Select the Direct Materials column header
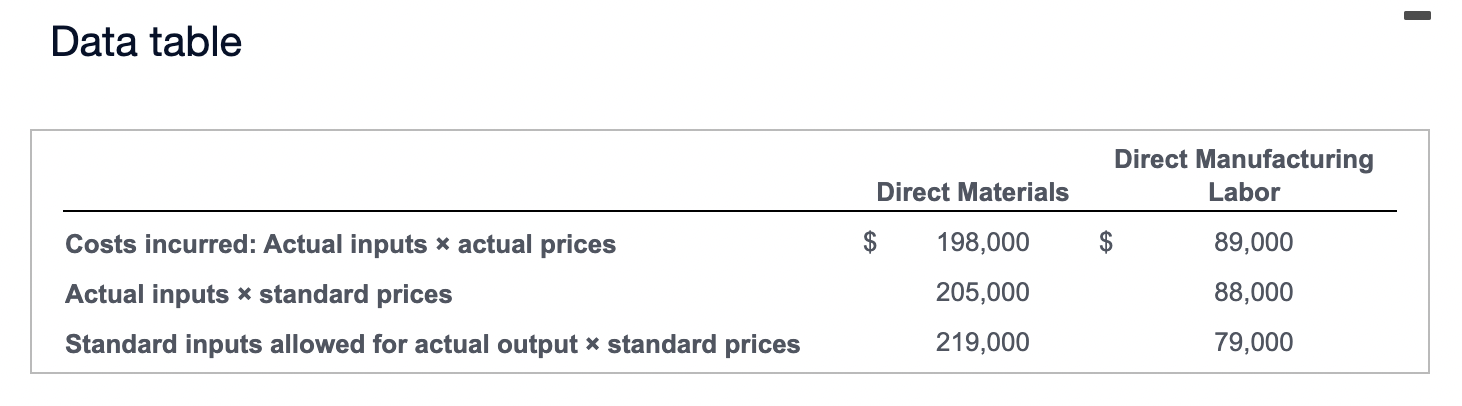Screen dimensions: 1462x406 tap(972, 192)
